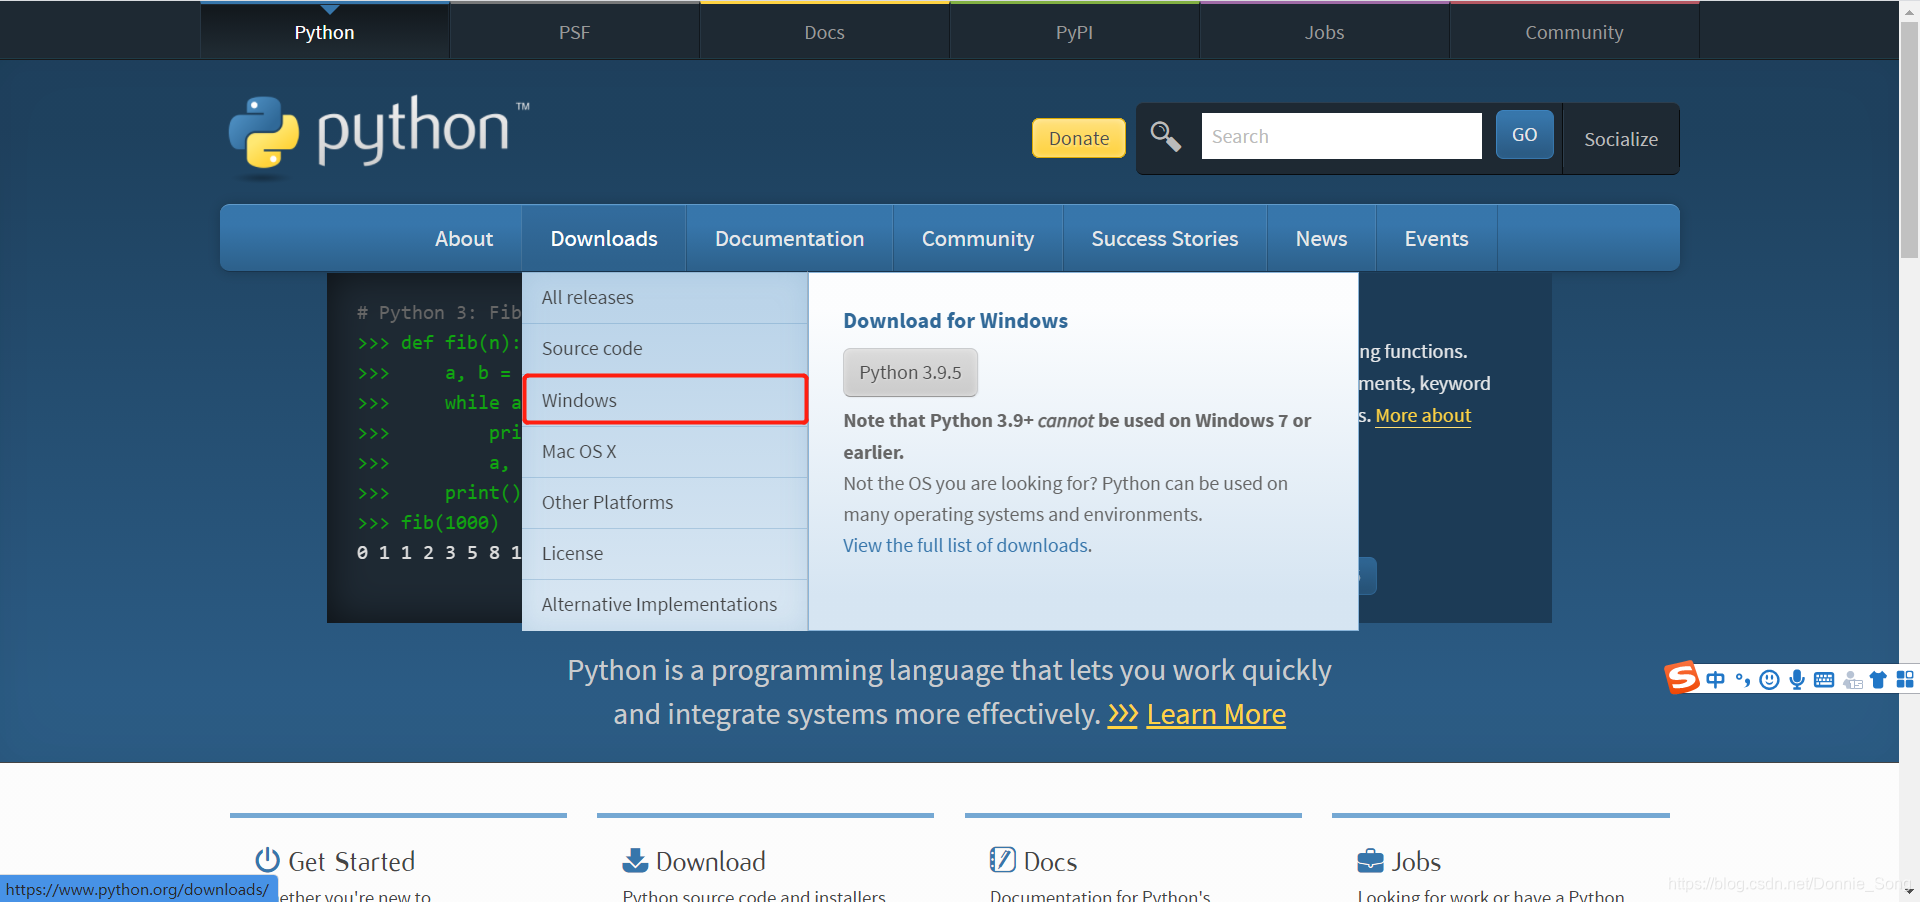Select Alternative Implementations in Downloads menu

click(665, 604)
